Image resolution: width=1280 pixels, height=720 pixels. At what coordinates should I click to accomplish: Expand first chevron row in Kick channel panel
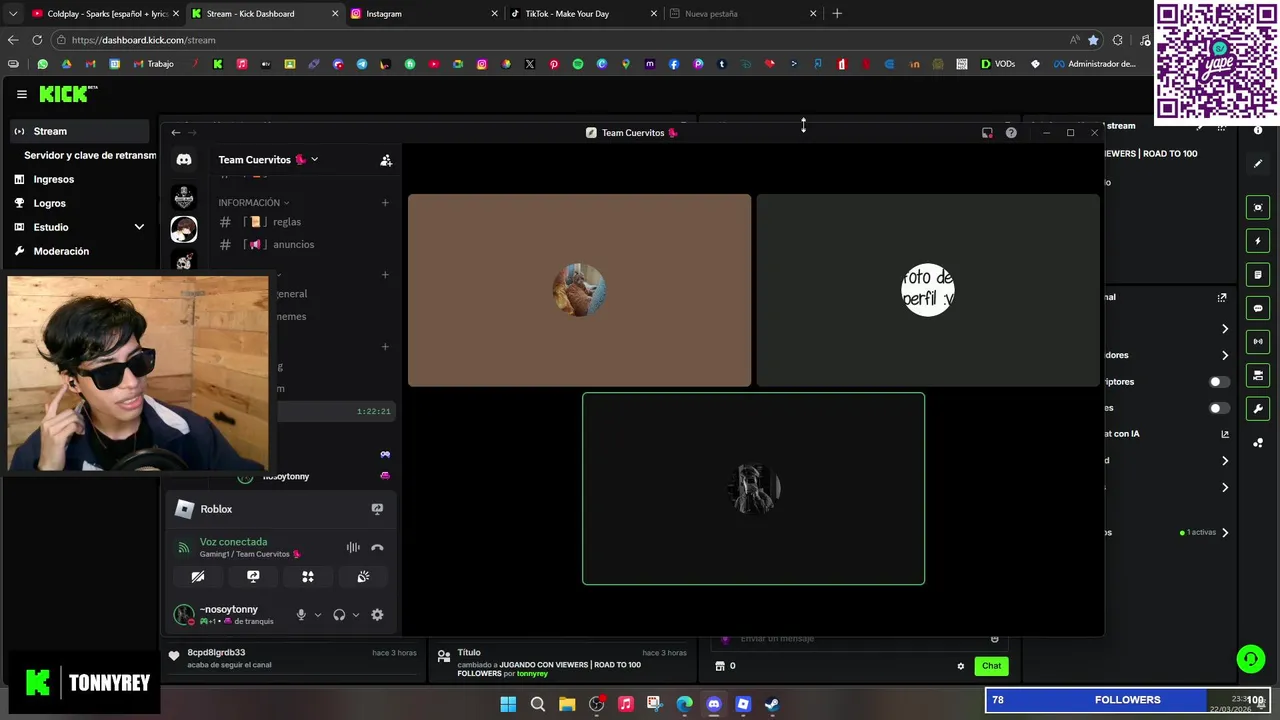click(x=1225, y=329)
